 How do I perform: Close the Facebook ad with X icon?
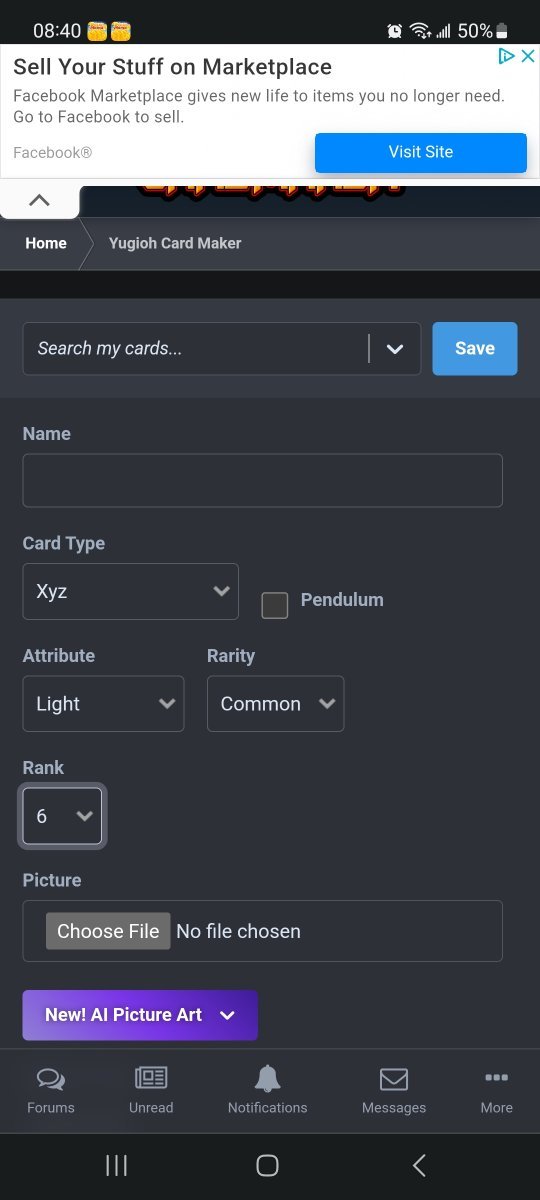[528, 56]
